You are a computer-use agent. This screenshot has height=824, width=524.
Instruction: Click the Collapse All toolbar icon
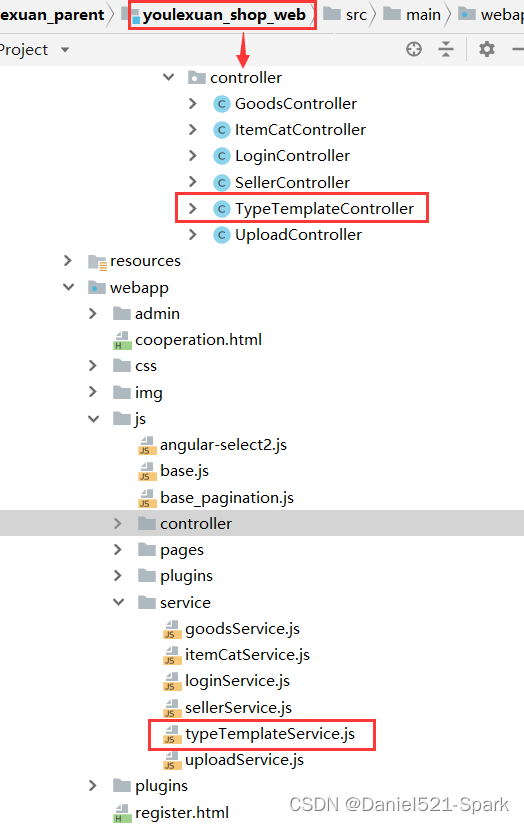click(446, 49)
